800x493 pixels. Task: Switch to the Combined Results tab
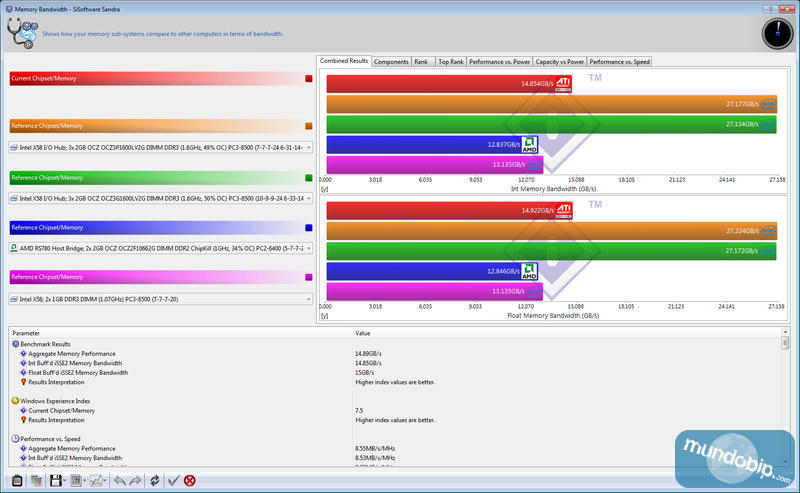pyautogui.click(x=344, y=61)
